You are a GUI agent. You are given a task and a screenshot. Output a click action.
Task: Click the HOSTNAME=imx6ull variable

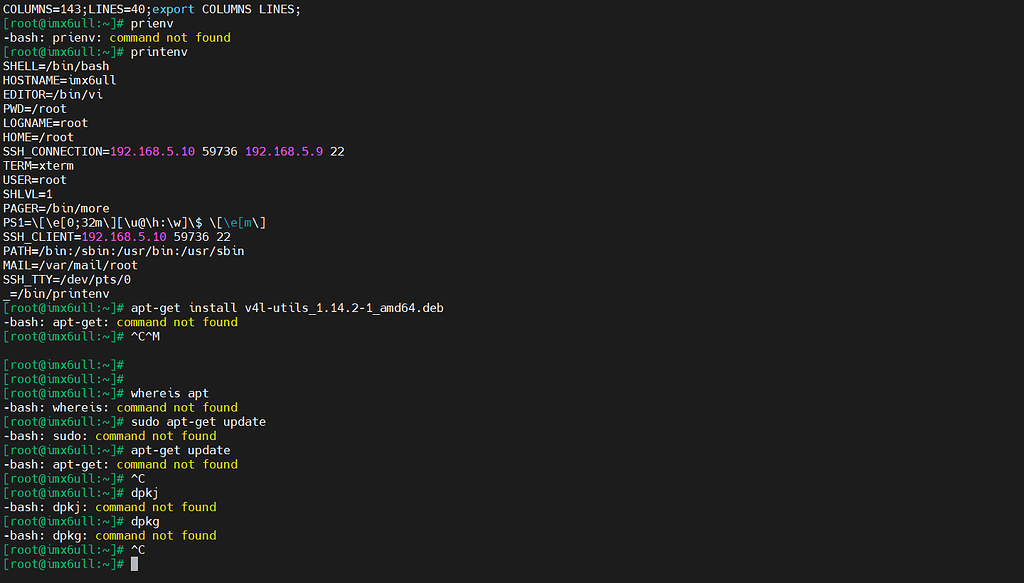[x=59, y=80]
